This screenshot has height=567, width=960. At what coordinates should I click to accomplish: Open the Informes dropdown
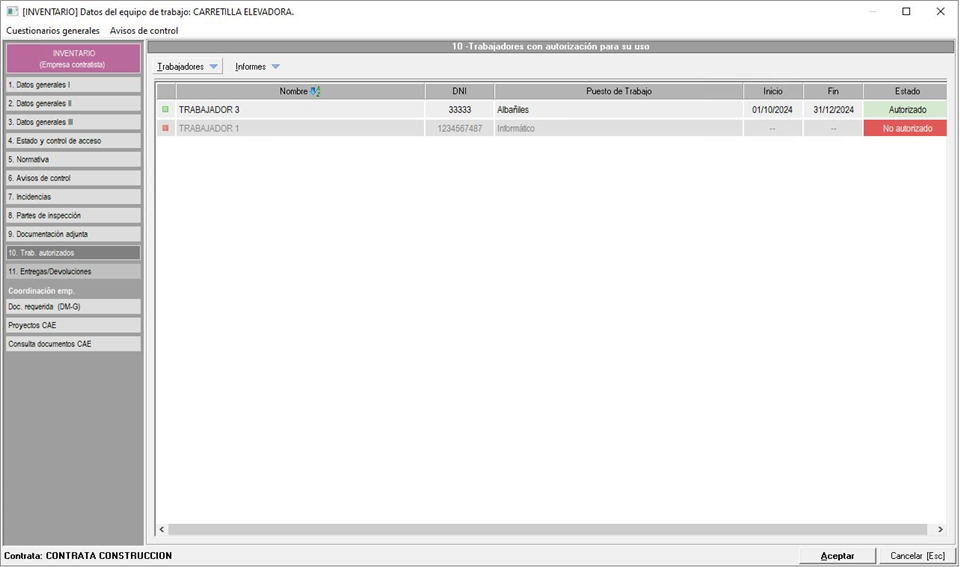(x=257, y=67)
